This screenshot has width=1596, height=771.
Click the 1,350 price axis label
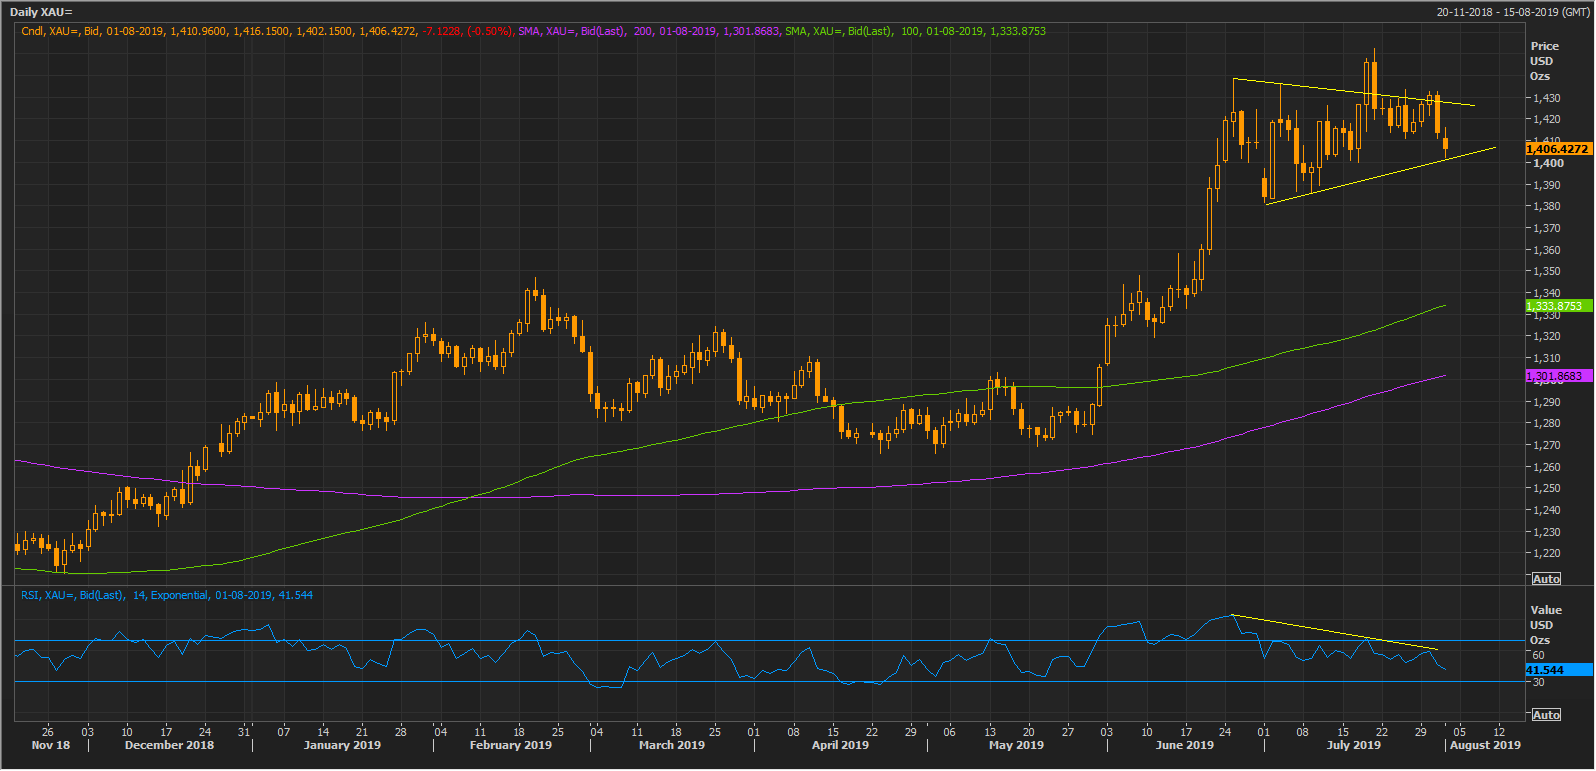1546,271
